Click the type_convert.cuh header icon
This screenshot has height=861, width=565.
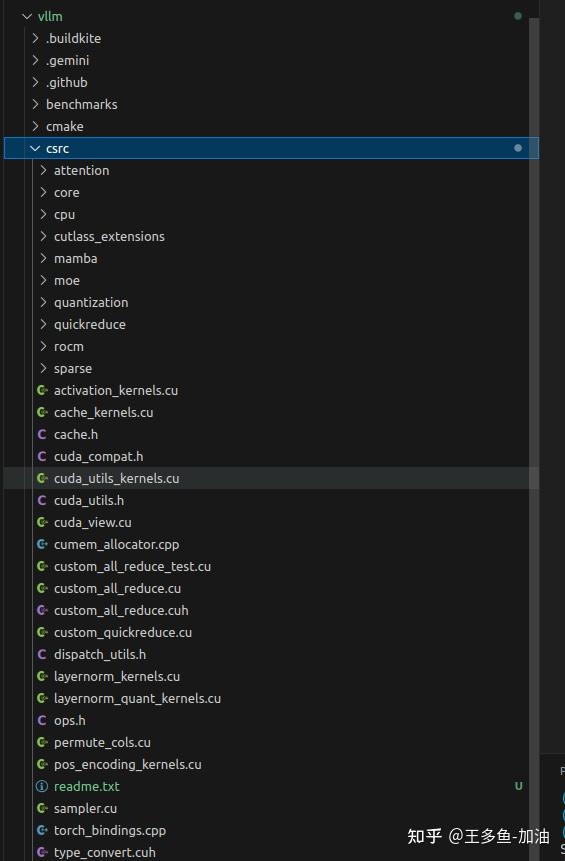click(x=42, y=852)
